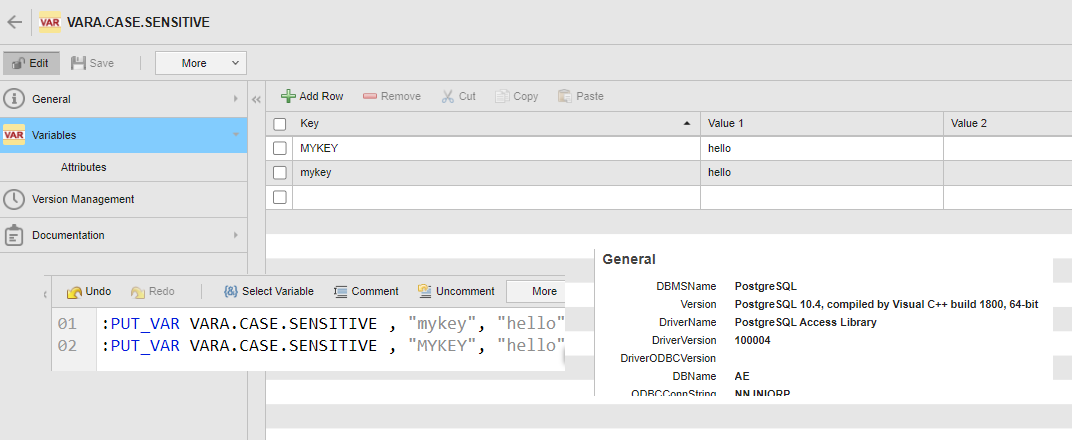Select the MYKEY key cell
1072x440 pixels.
[496, 148]
